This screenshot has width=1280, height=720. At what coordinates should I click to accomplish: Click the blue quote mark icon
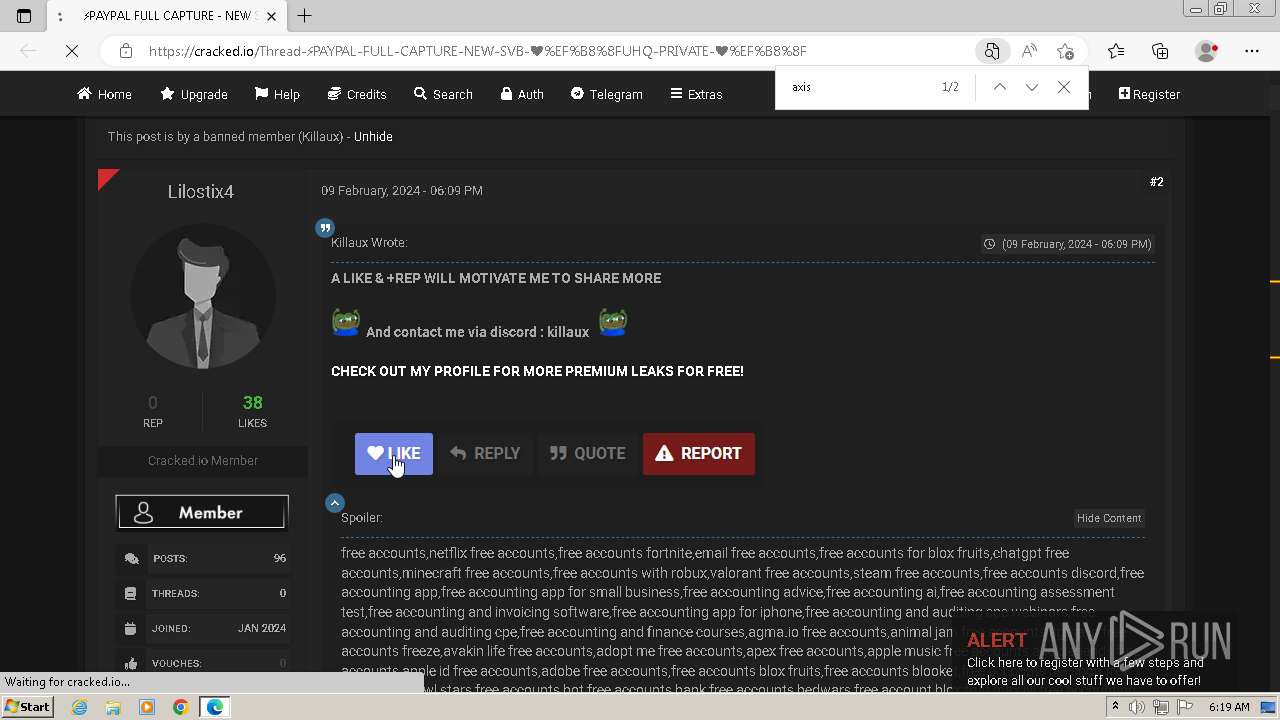coord(325,228)
